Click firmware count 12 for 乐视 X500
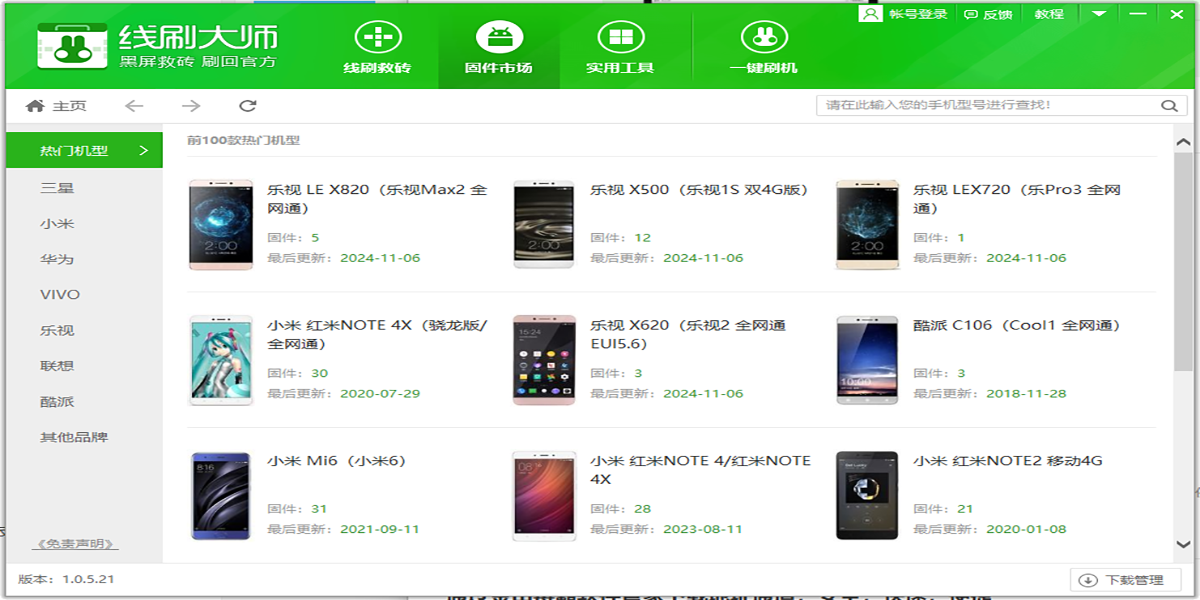1200x600 pixels. tap(642, 238)
